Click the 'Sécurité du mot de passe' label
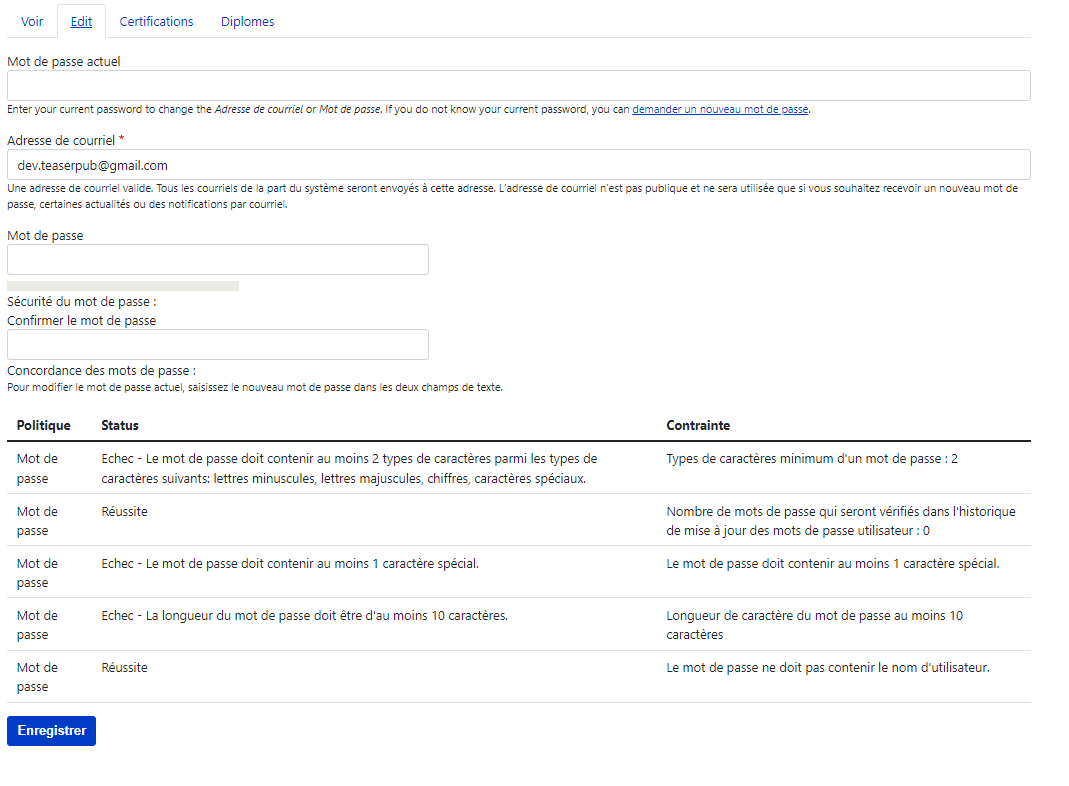Viewport: 1069px width, 786px height. coord(82,301)
